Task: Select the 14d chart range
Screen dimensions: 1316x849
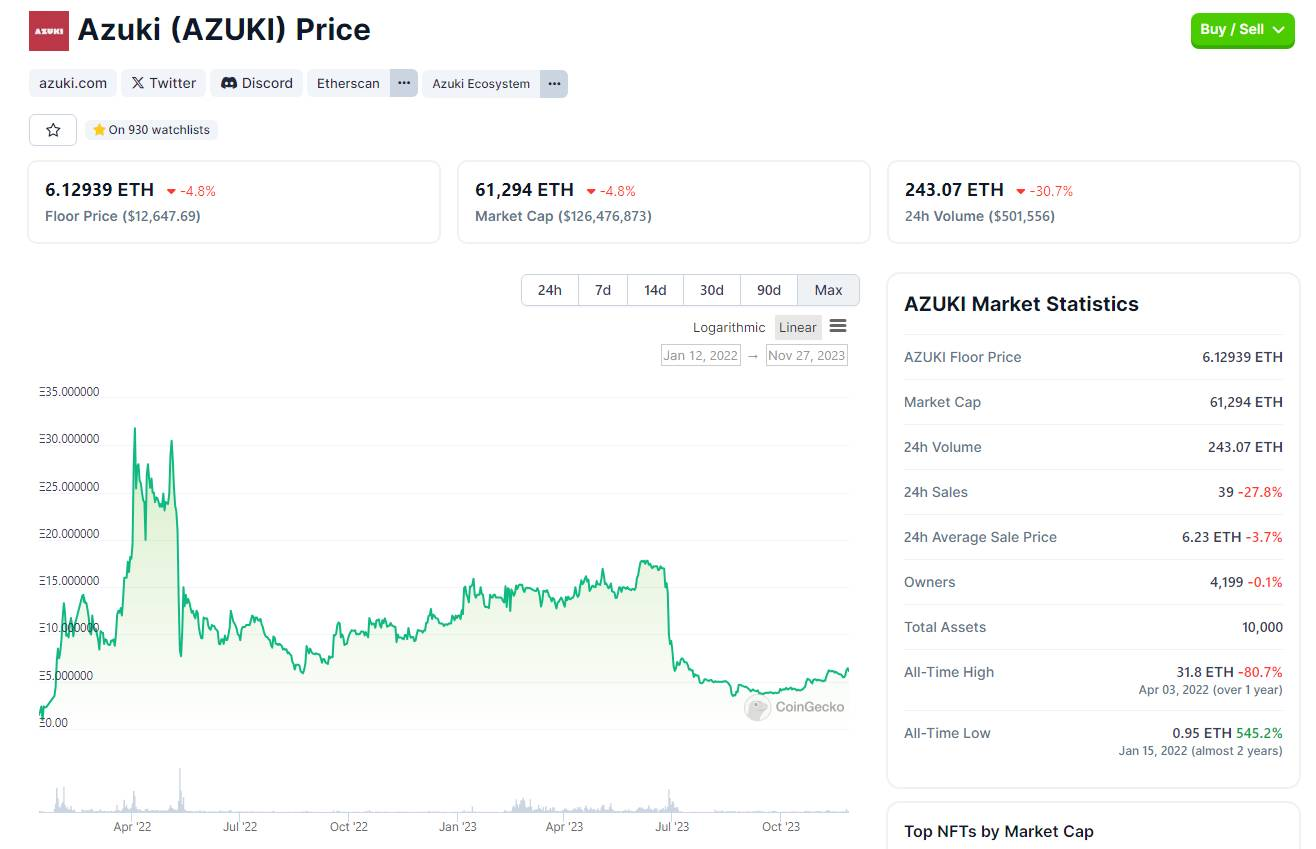Action: click(x=655, y=290)
